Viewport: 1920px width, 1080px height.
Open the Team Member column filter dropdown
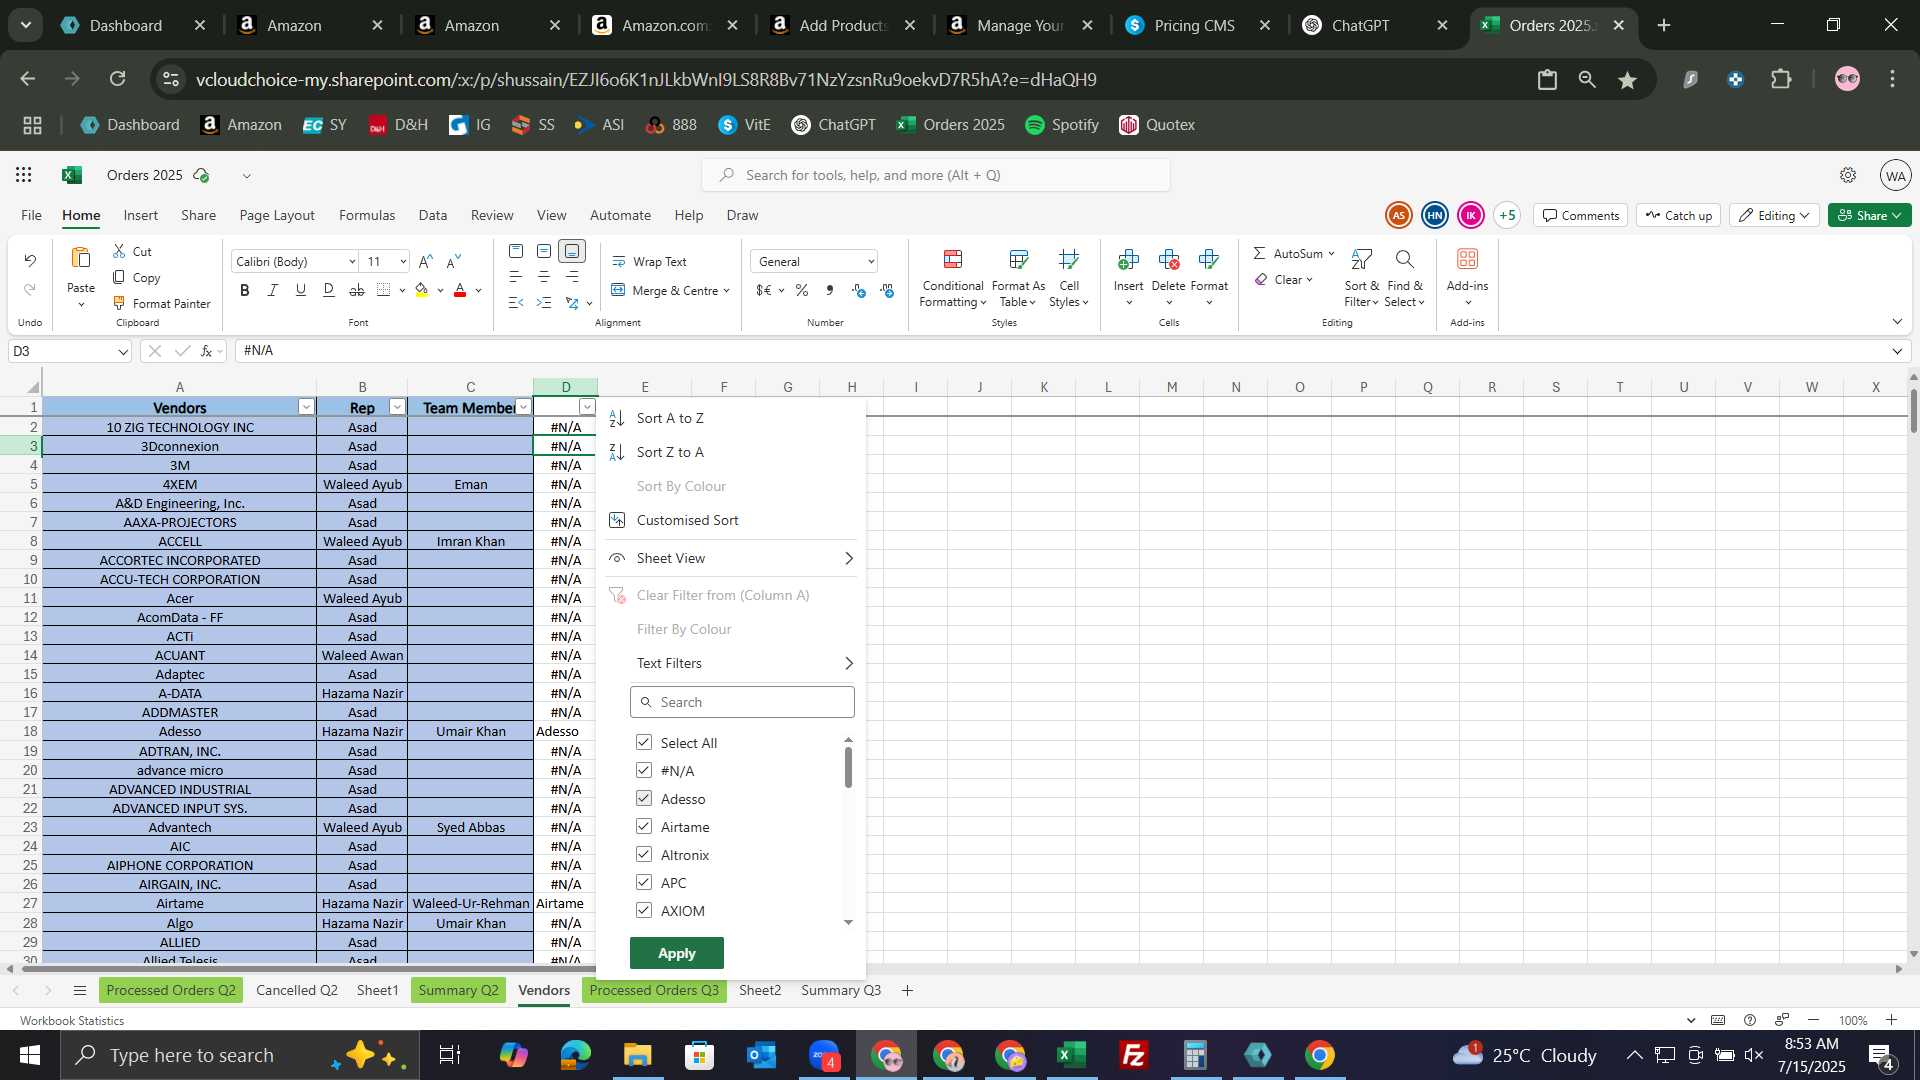pyautogui.click(x=523, y=407)
